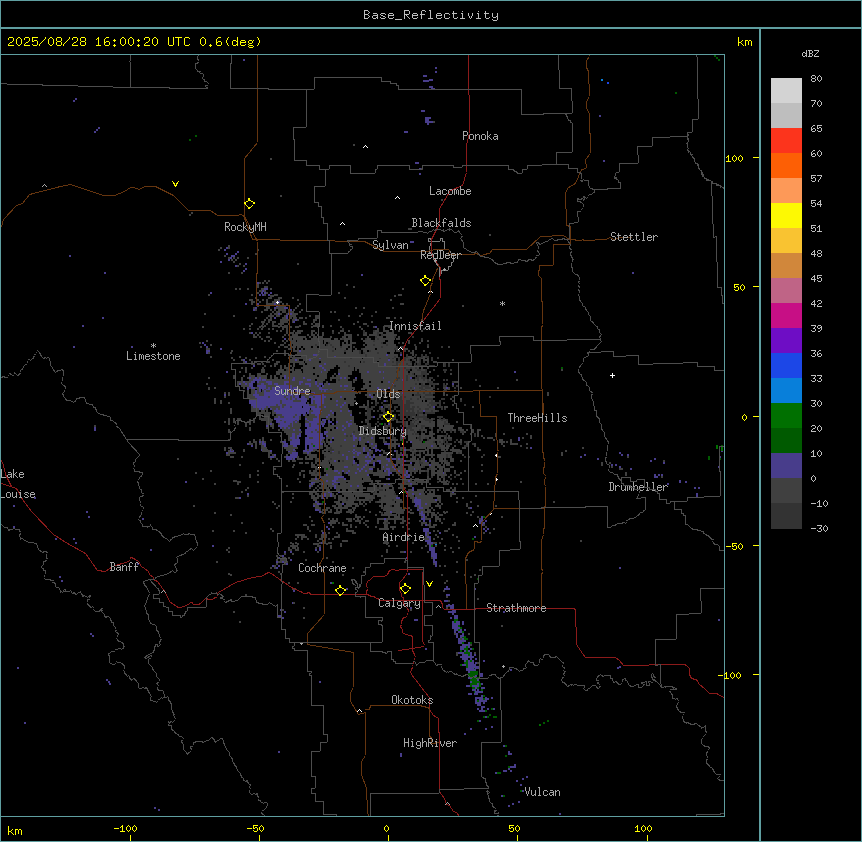
Task: Choose the bright green swatch in dBZ legend
Action: click(x=786, y=416)
